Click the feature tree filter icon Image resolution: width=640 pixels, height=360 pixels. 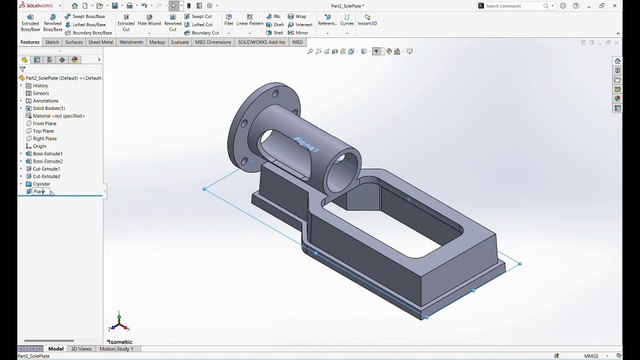click(22, 69)
